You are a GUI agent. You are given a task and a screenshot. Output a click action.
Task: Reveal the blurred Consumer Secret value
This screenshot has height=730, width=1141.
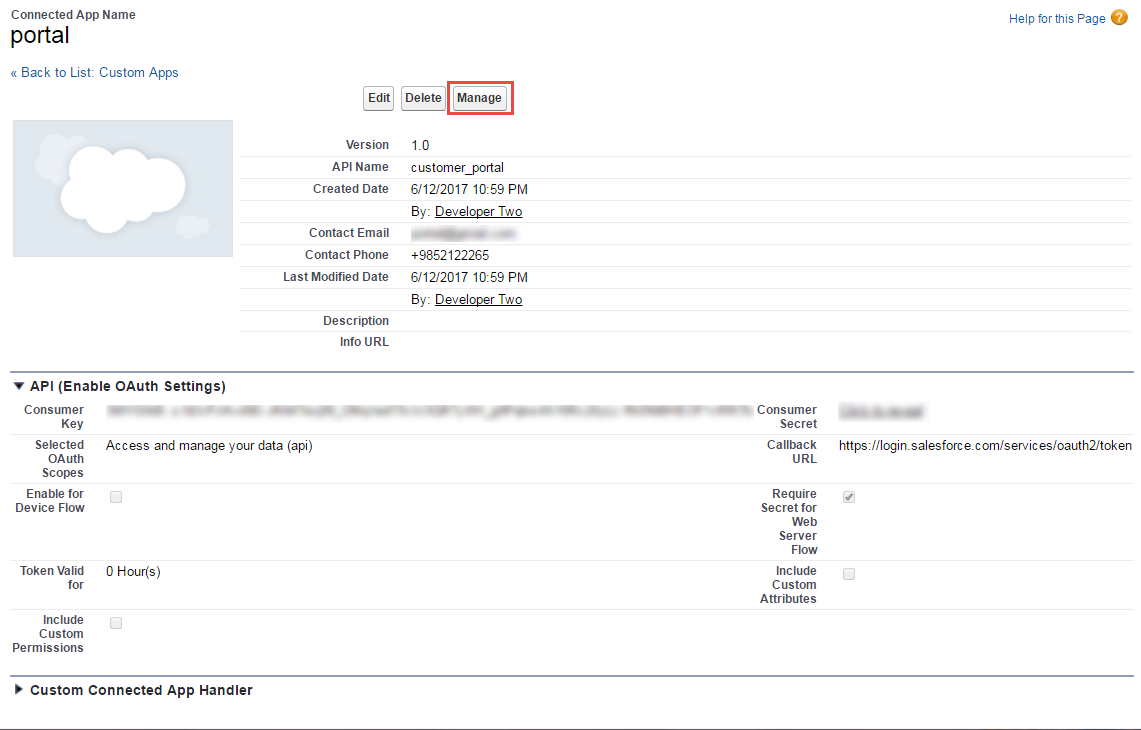point(881,410)
